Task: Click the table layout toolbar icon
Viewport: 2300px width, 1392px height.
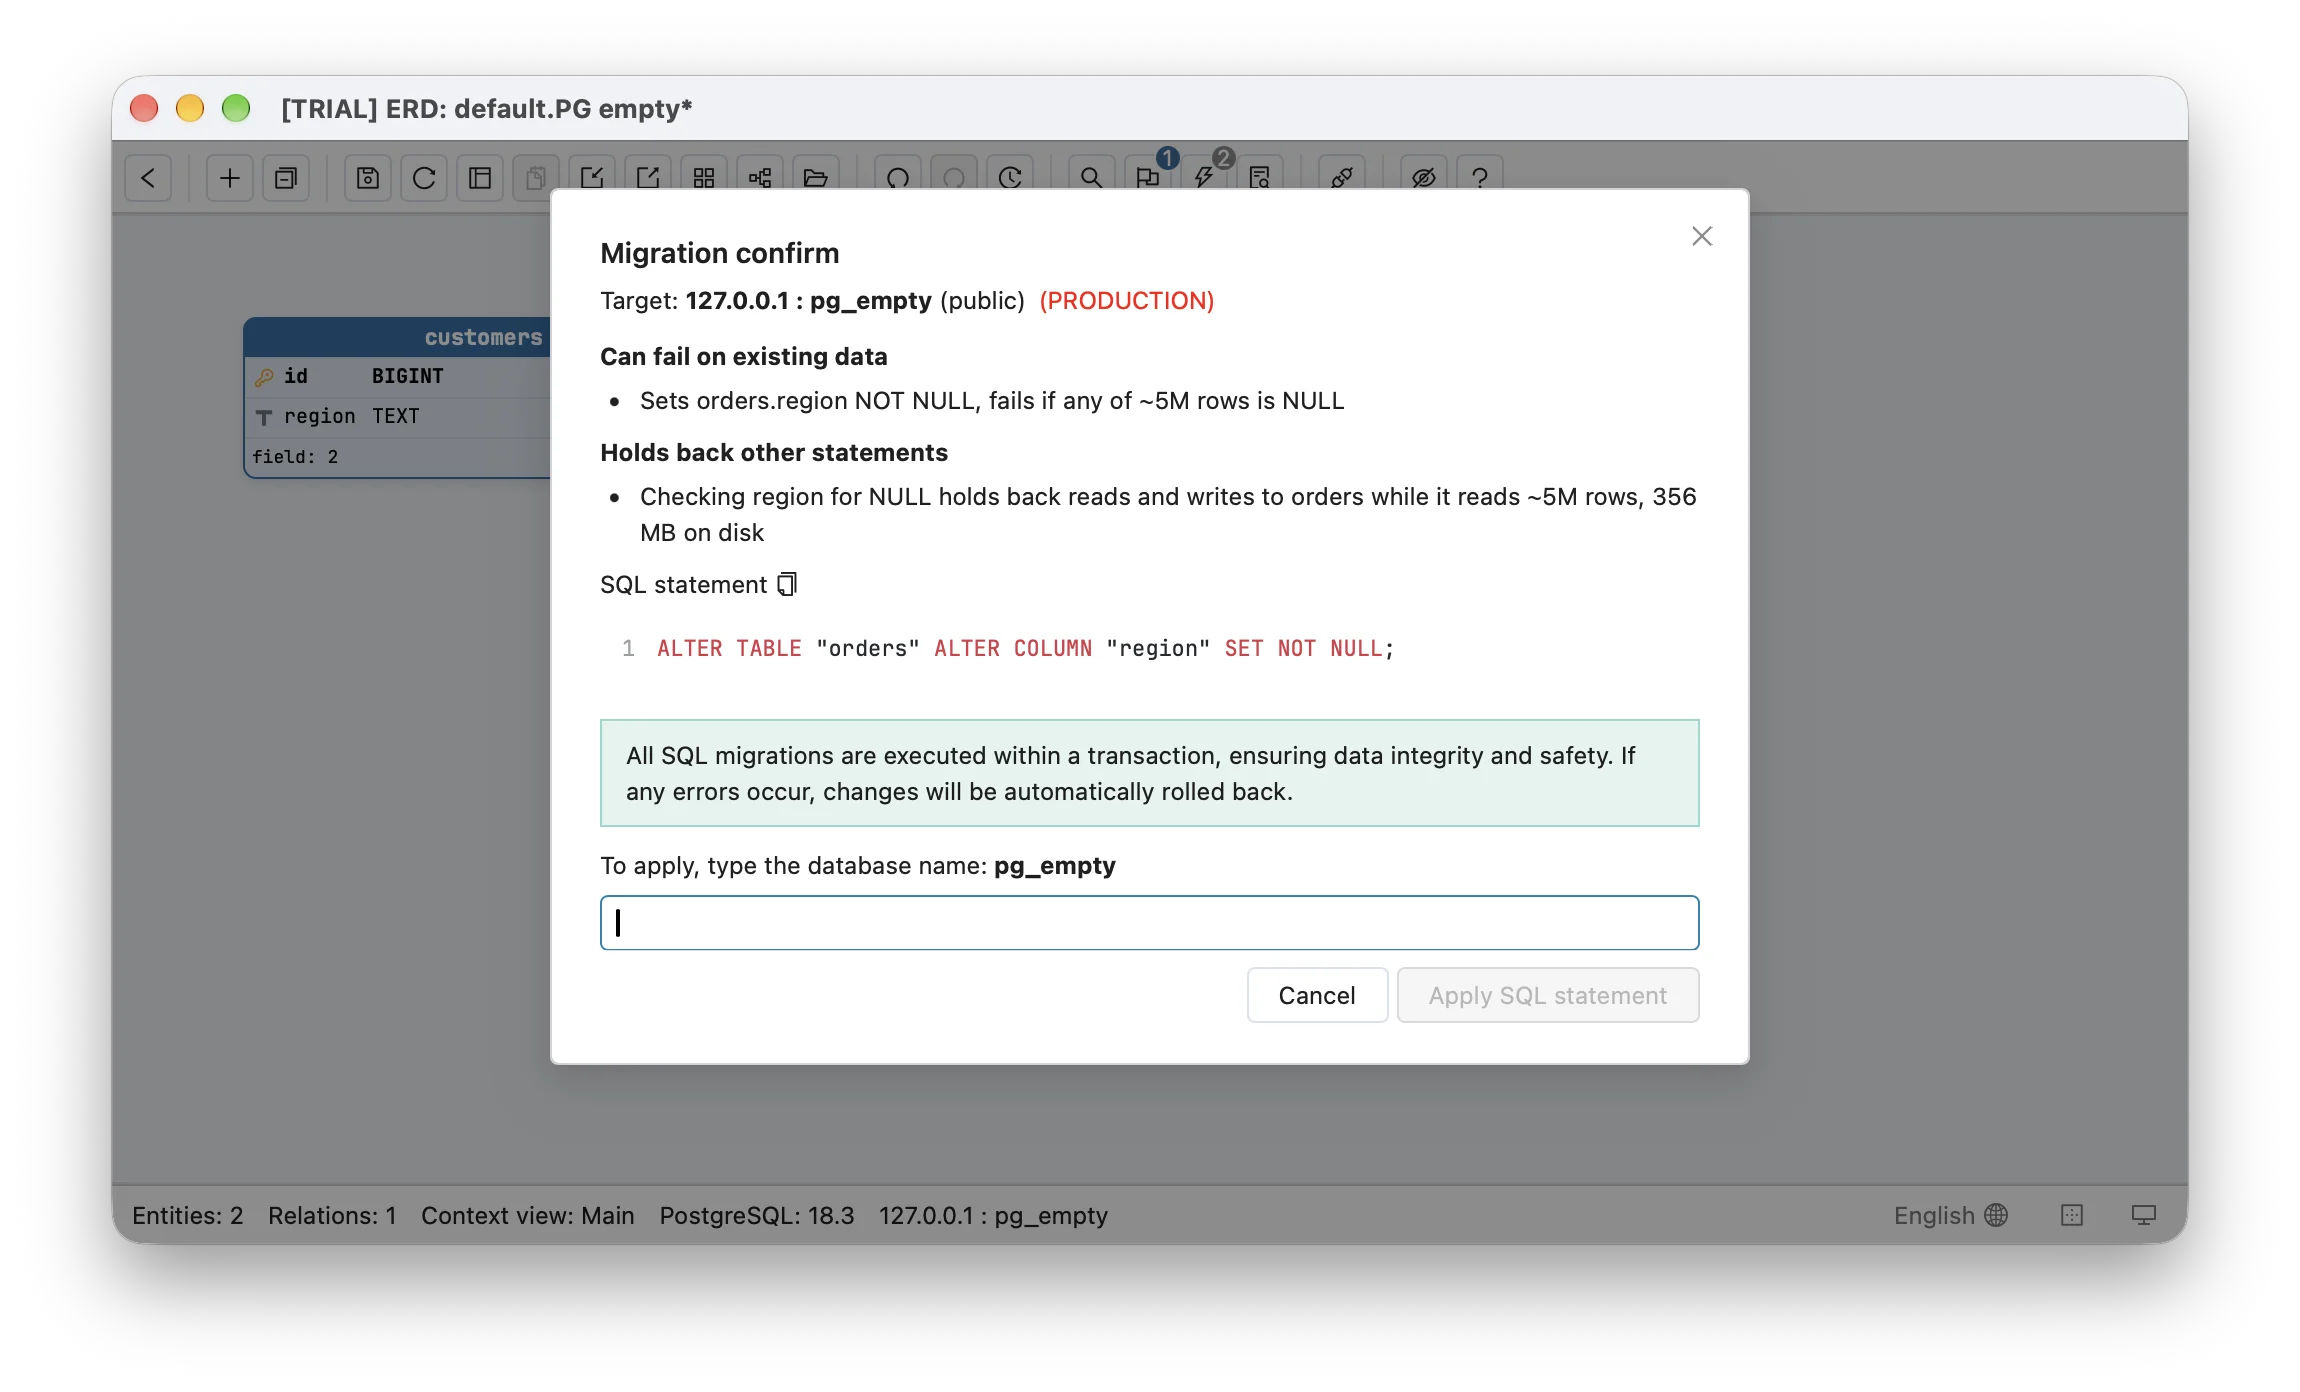Action: pyautogui.click(x=480, y=178)
